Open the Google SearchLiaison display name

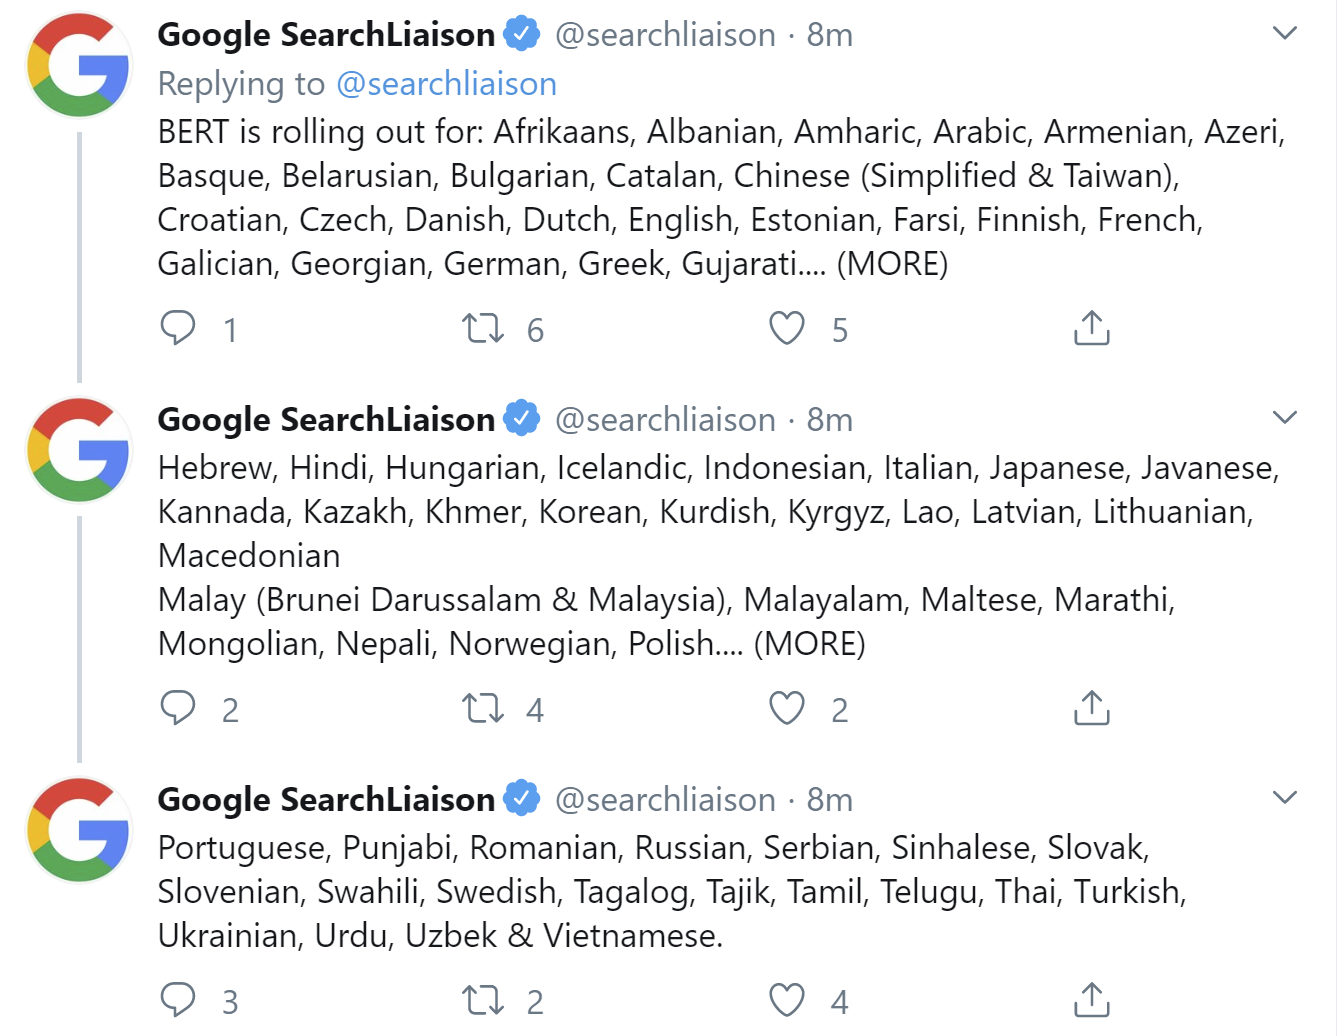(x=326, y=33)
